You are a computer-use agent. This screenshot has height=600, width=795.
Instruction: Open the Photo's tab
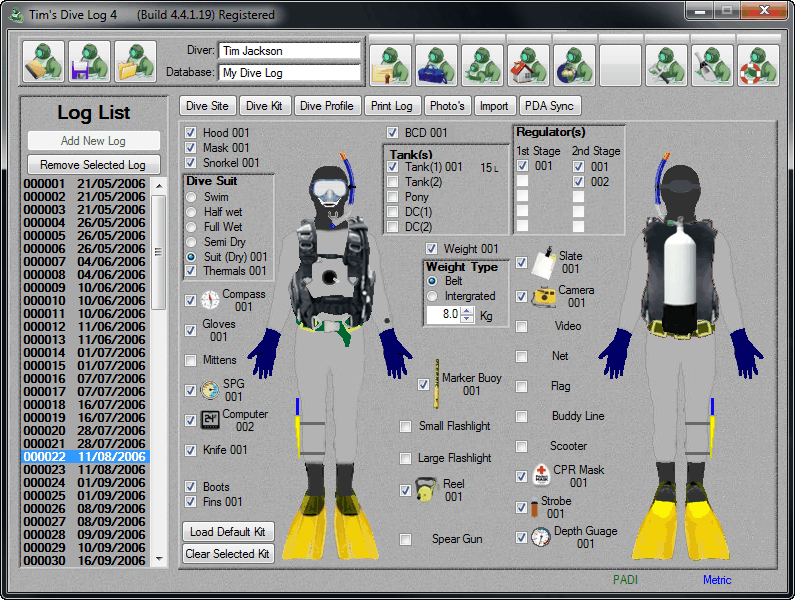(x=447, y=106)
